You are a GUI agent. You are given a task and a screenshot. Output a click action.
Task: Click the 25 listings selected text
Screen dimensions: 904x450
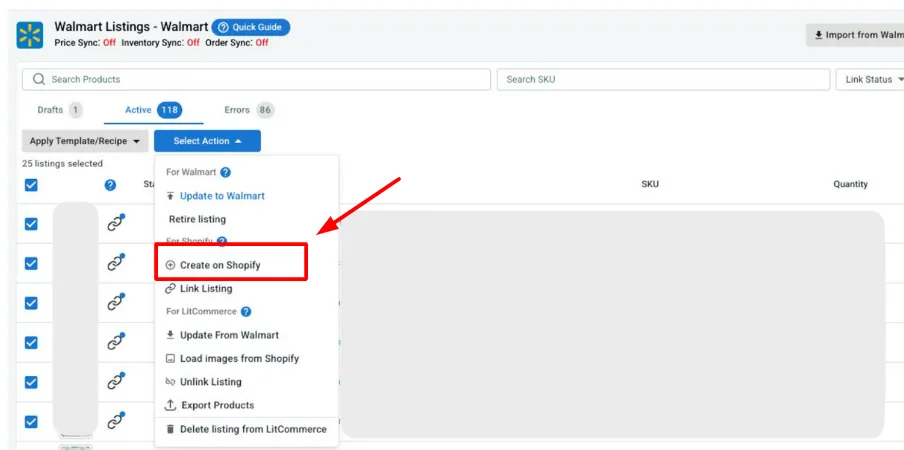(x=62, y=164)
